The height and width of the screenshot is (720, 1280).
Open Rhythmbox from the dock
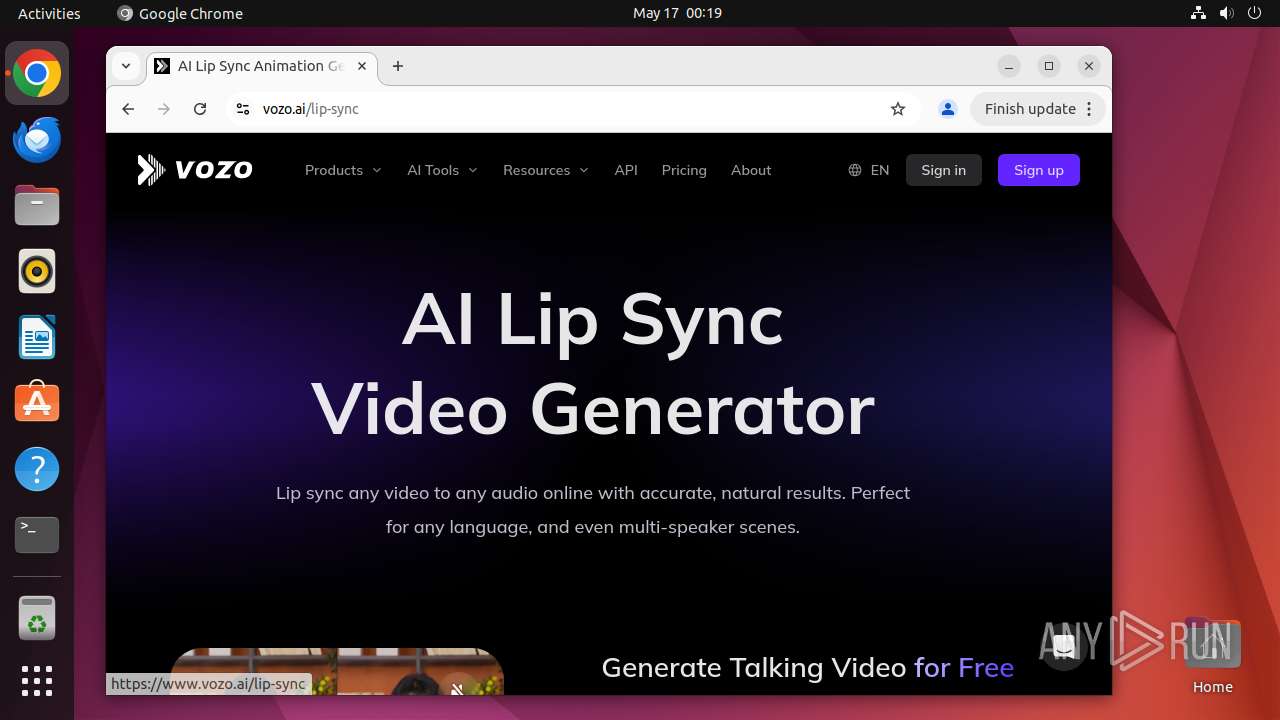(37, 271)
